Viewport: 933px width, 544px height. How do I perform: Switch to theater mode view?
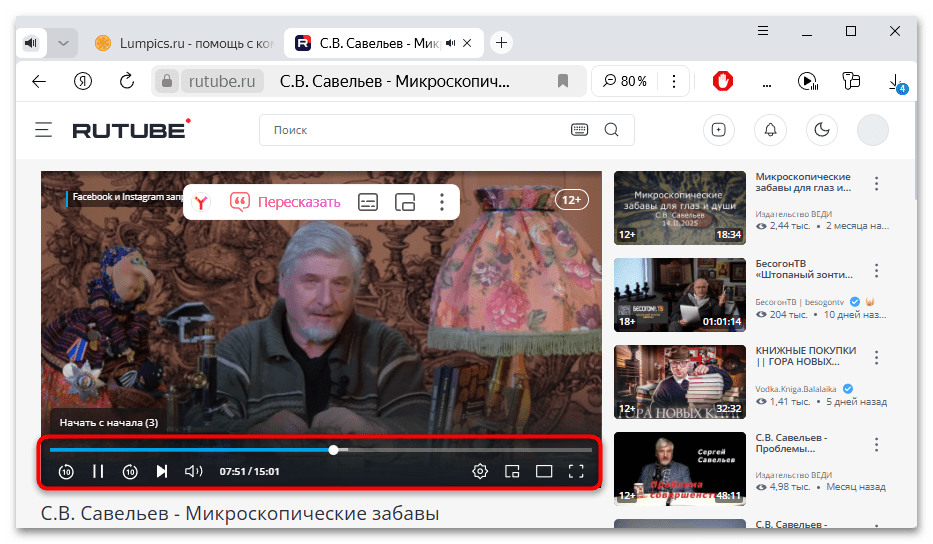[544, 471]
